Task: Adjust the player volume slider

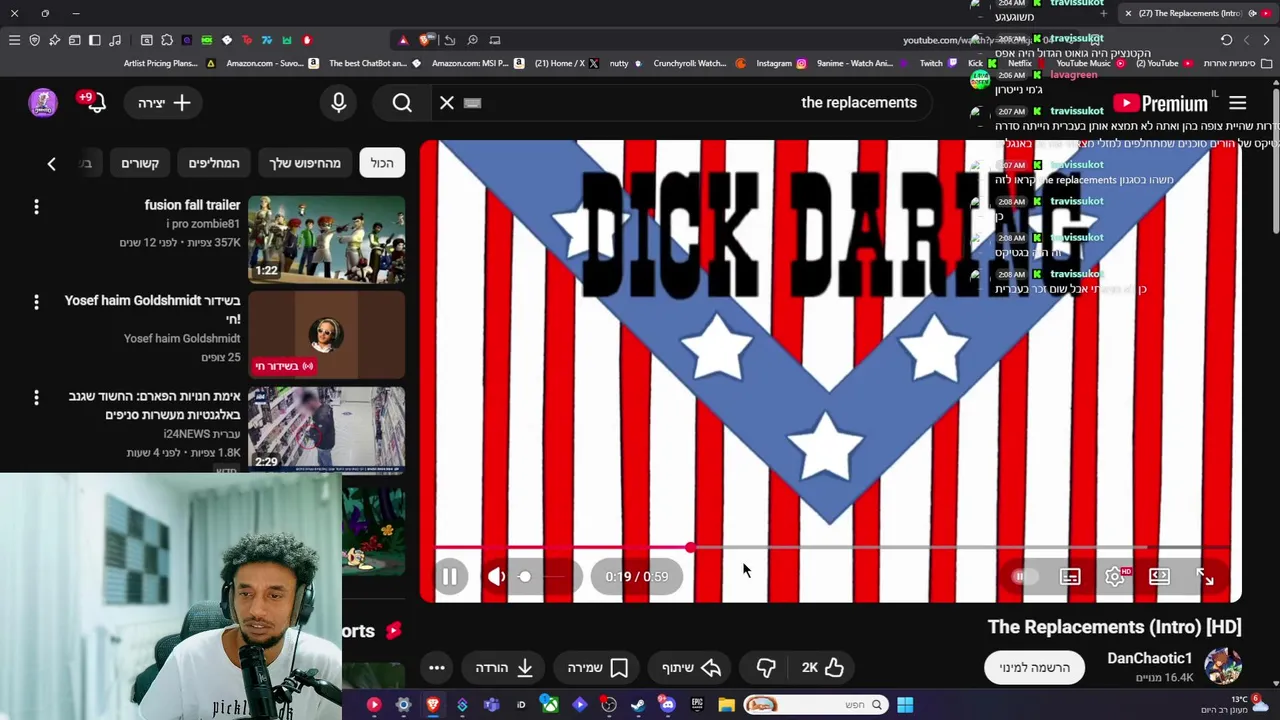Action: [544, 577]
